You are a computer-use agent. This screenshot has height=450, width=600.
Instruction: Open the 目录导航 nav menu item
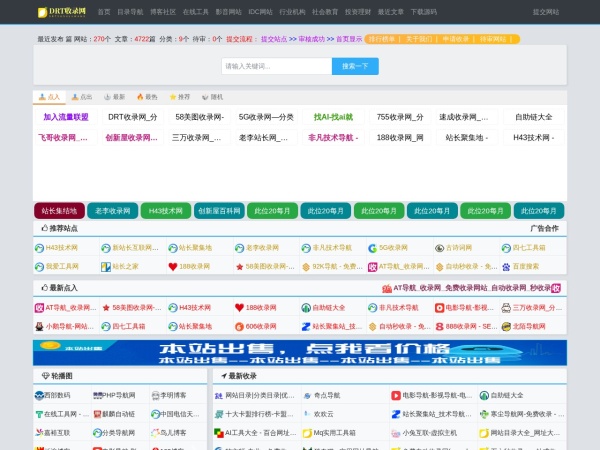pyautogui.click(x=130, y=12)
